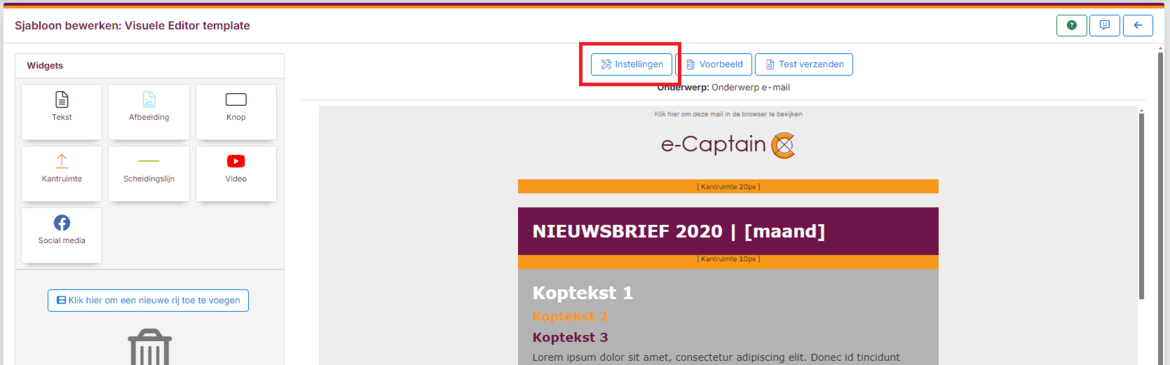Click the Lorem ipsum paragraph text
This screenshot has width=1170, height=365.
click(x=716, y=358)
